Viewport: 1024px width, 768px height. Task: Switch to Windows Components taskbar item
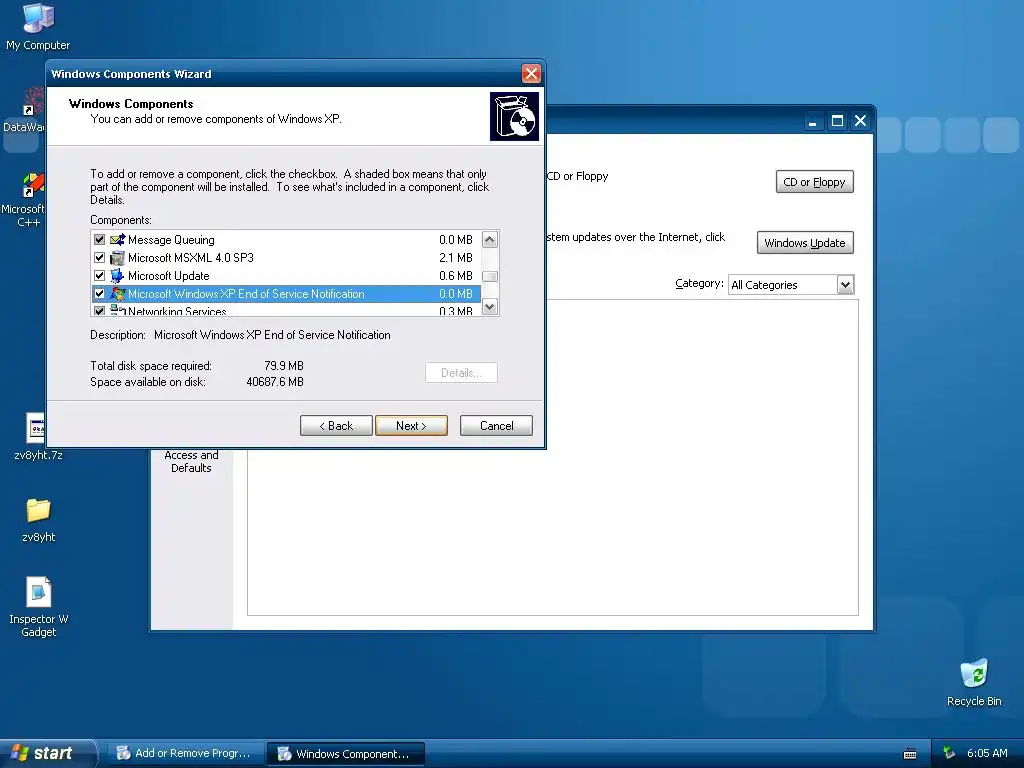346,754
